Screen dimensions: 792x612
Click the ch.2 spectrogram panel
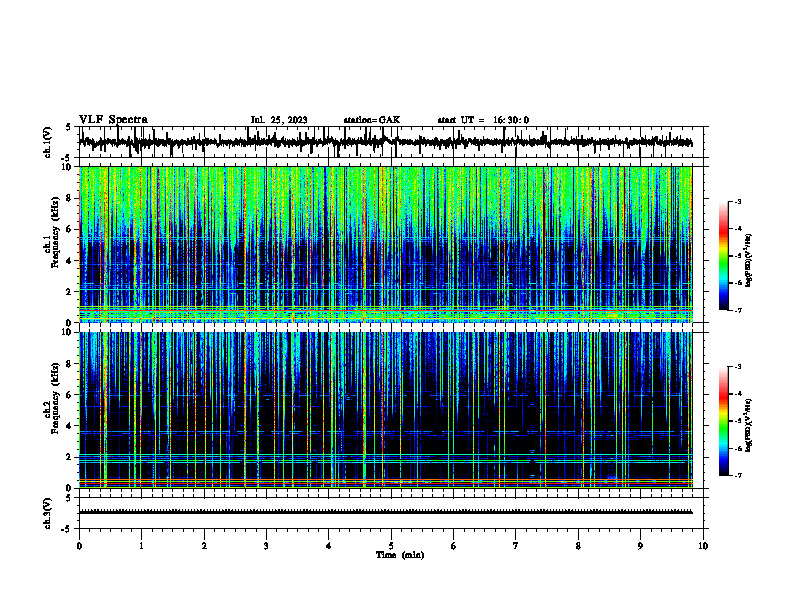click(x=385, y=410)
